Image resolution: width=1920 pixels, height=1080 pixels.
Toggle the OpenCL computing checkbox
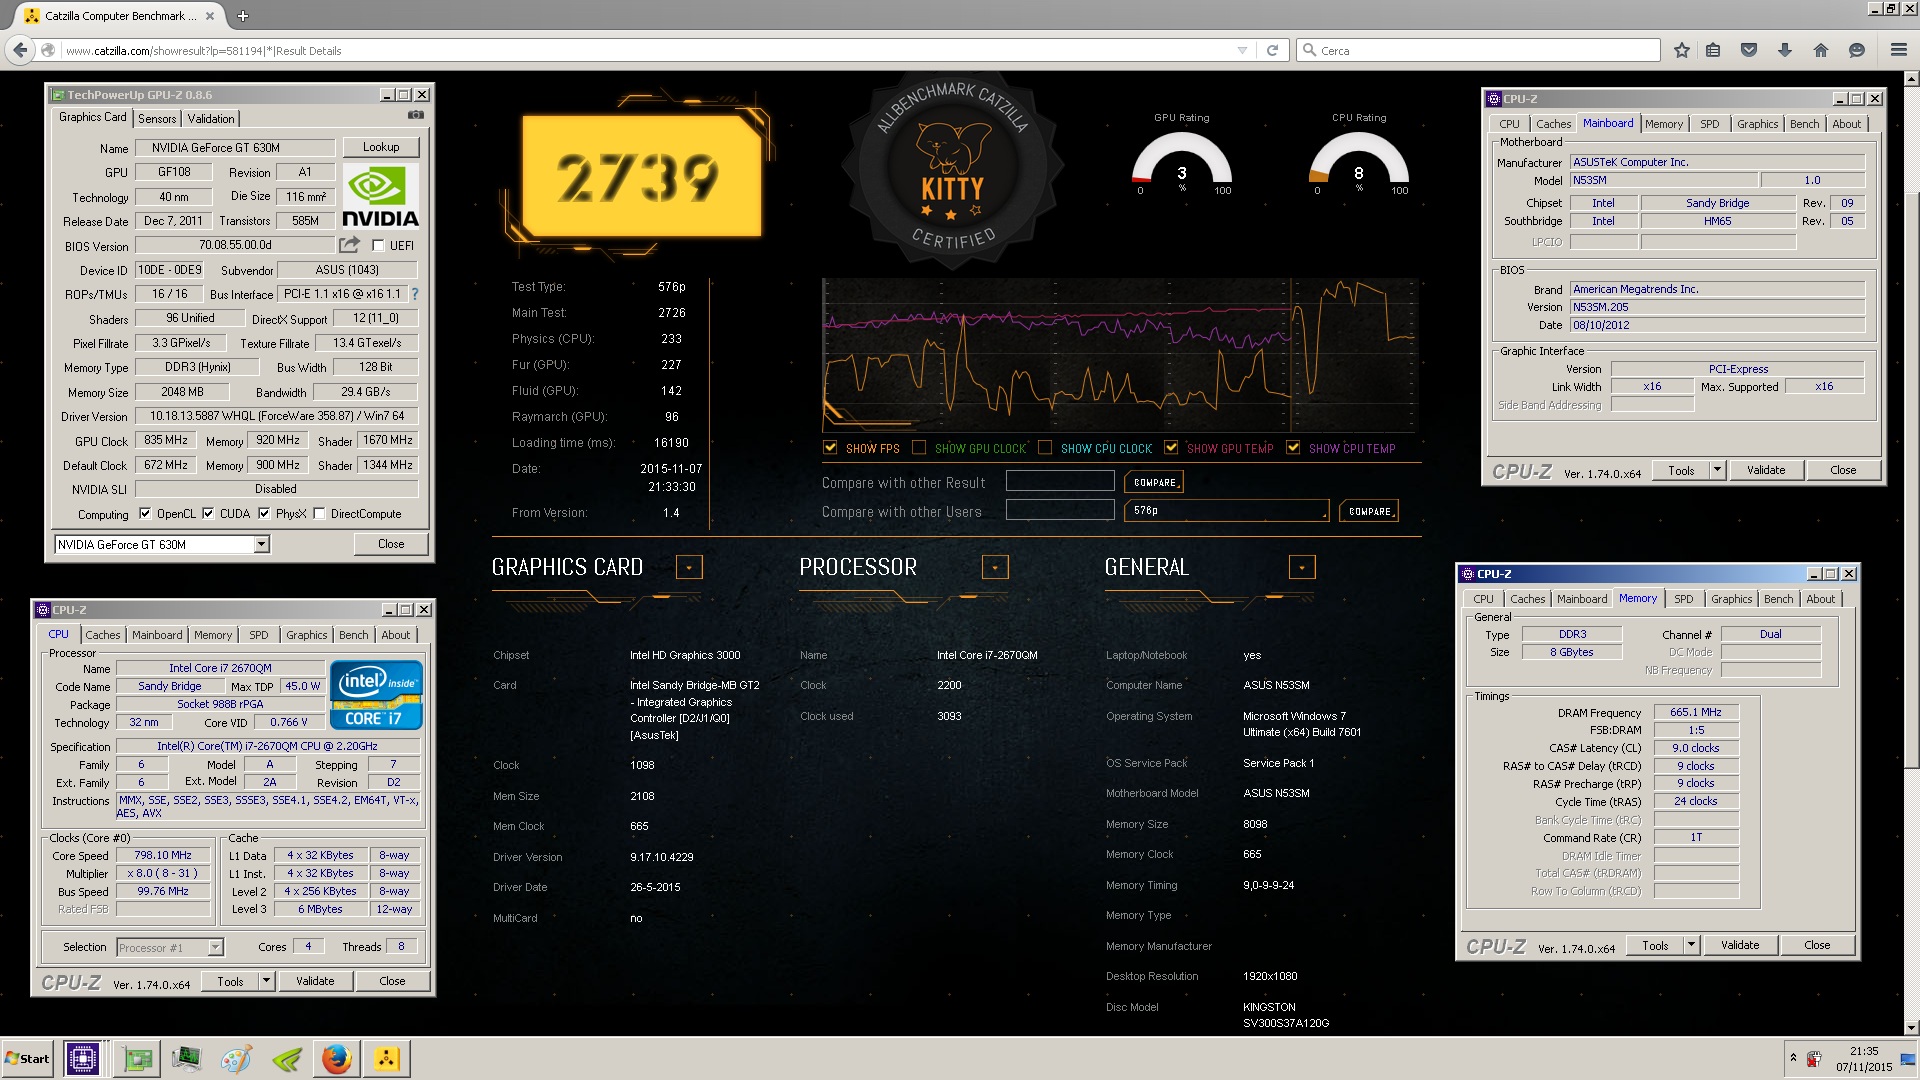pyautogui.click(x=145, y=514)
